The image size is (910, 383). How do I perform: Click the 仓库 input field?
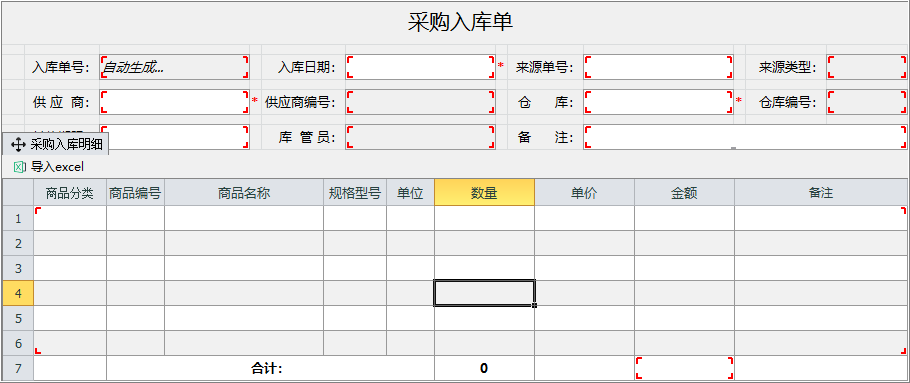pos(659,102)
